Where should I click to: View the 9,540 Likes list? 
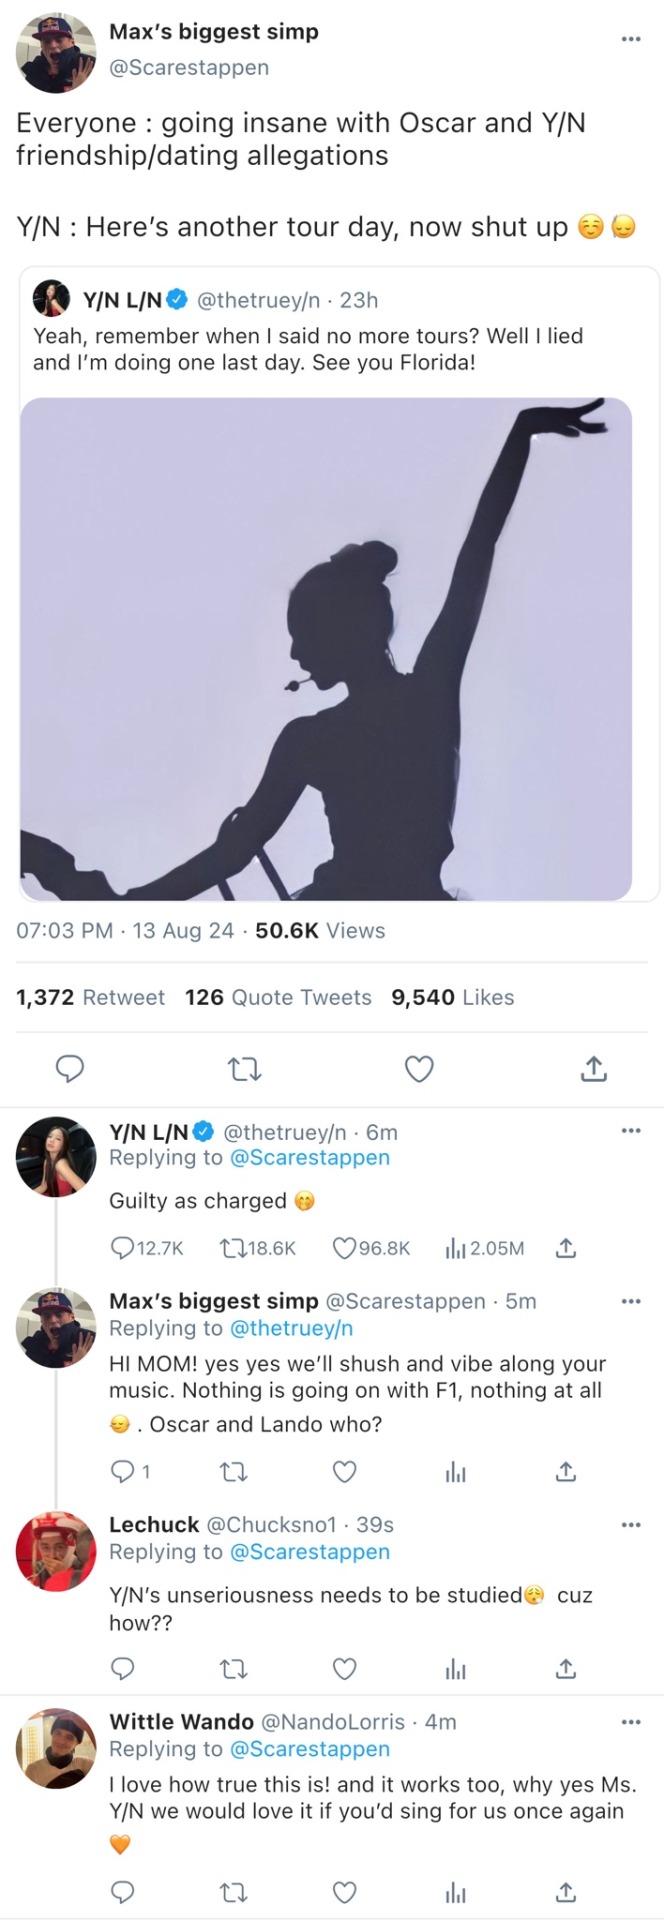point(452,997)
